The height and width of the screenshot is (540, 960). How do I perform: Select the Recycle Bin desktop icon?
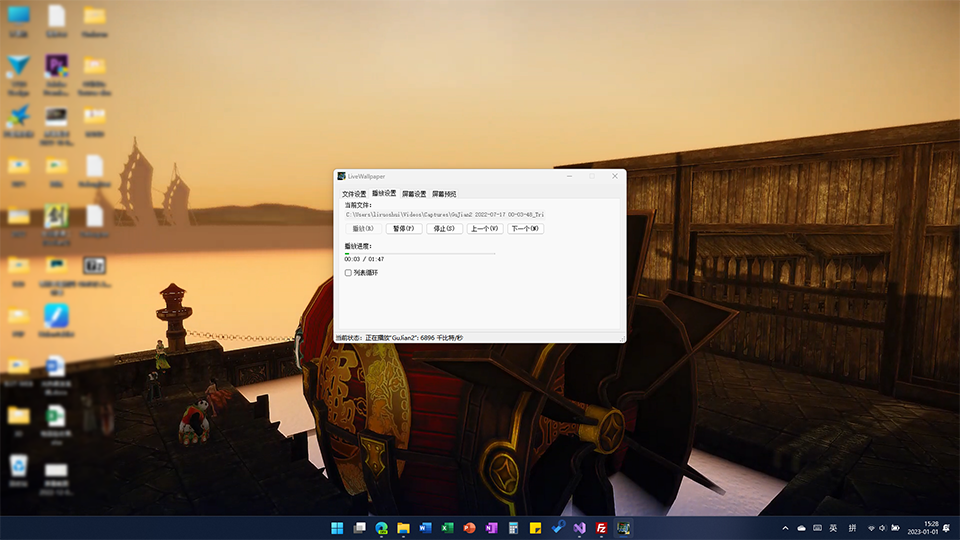18,471
